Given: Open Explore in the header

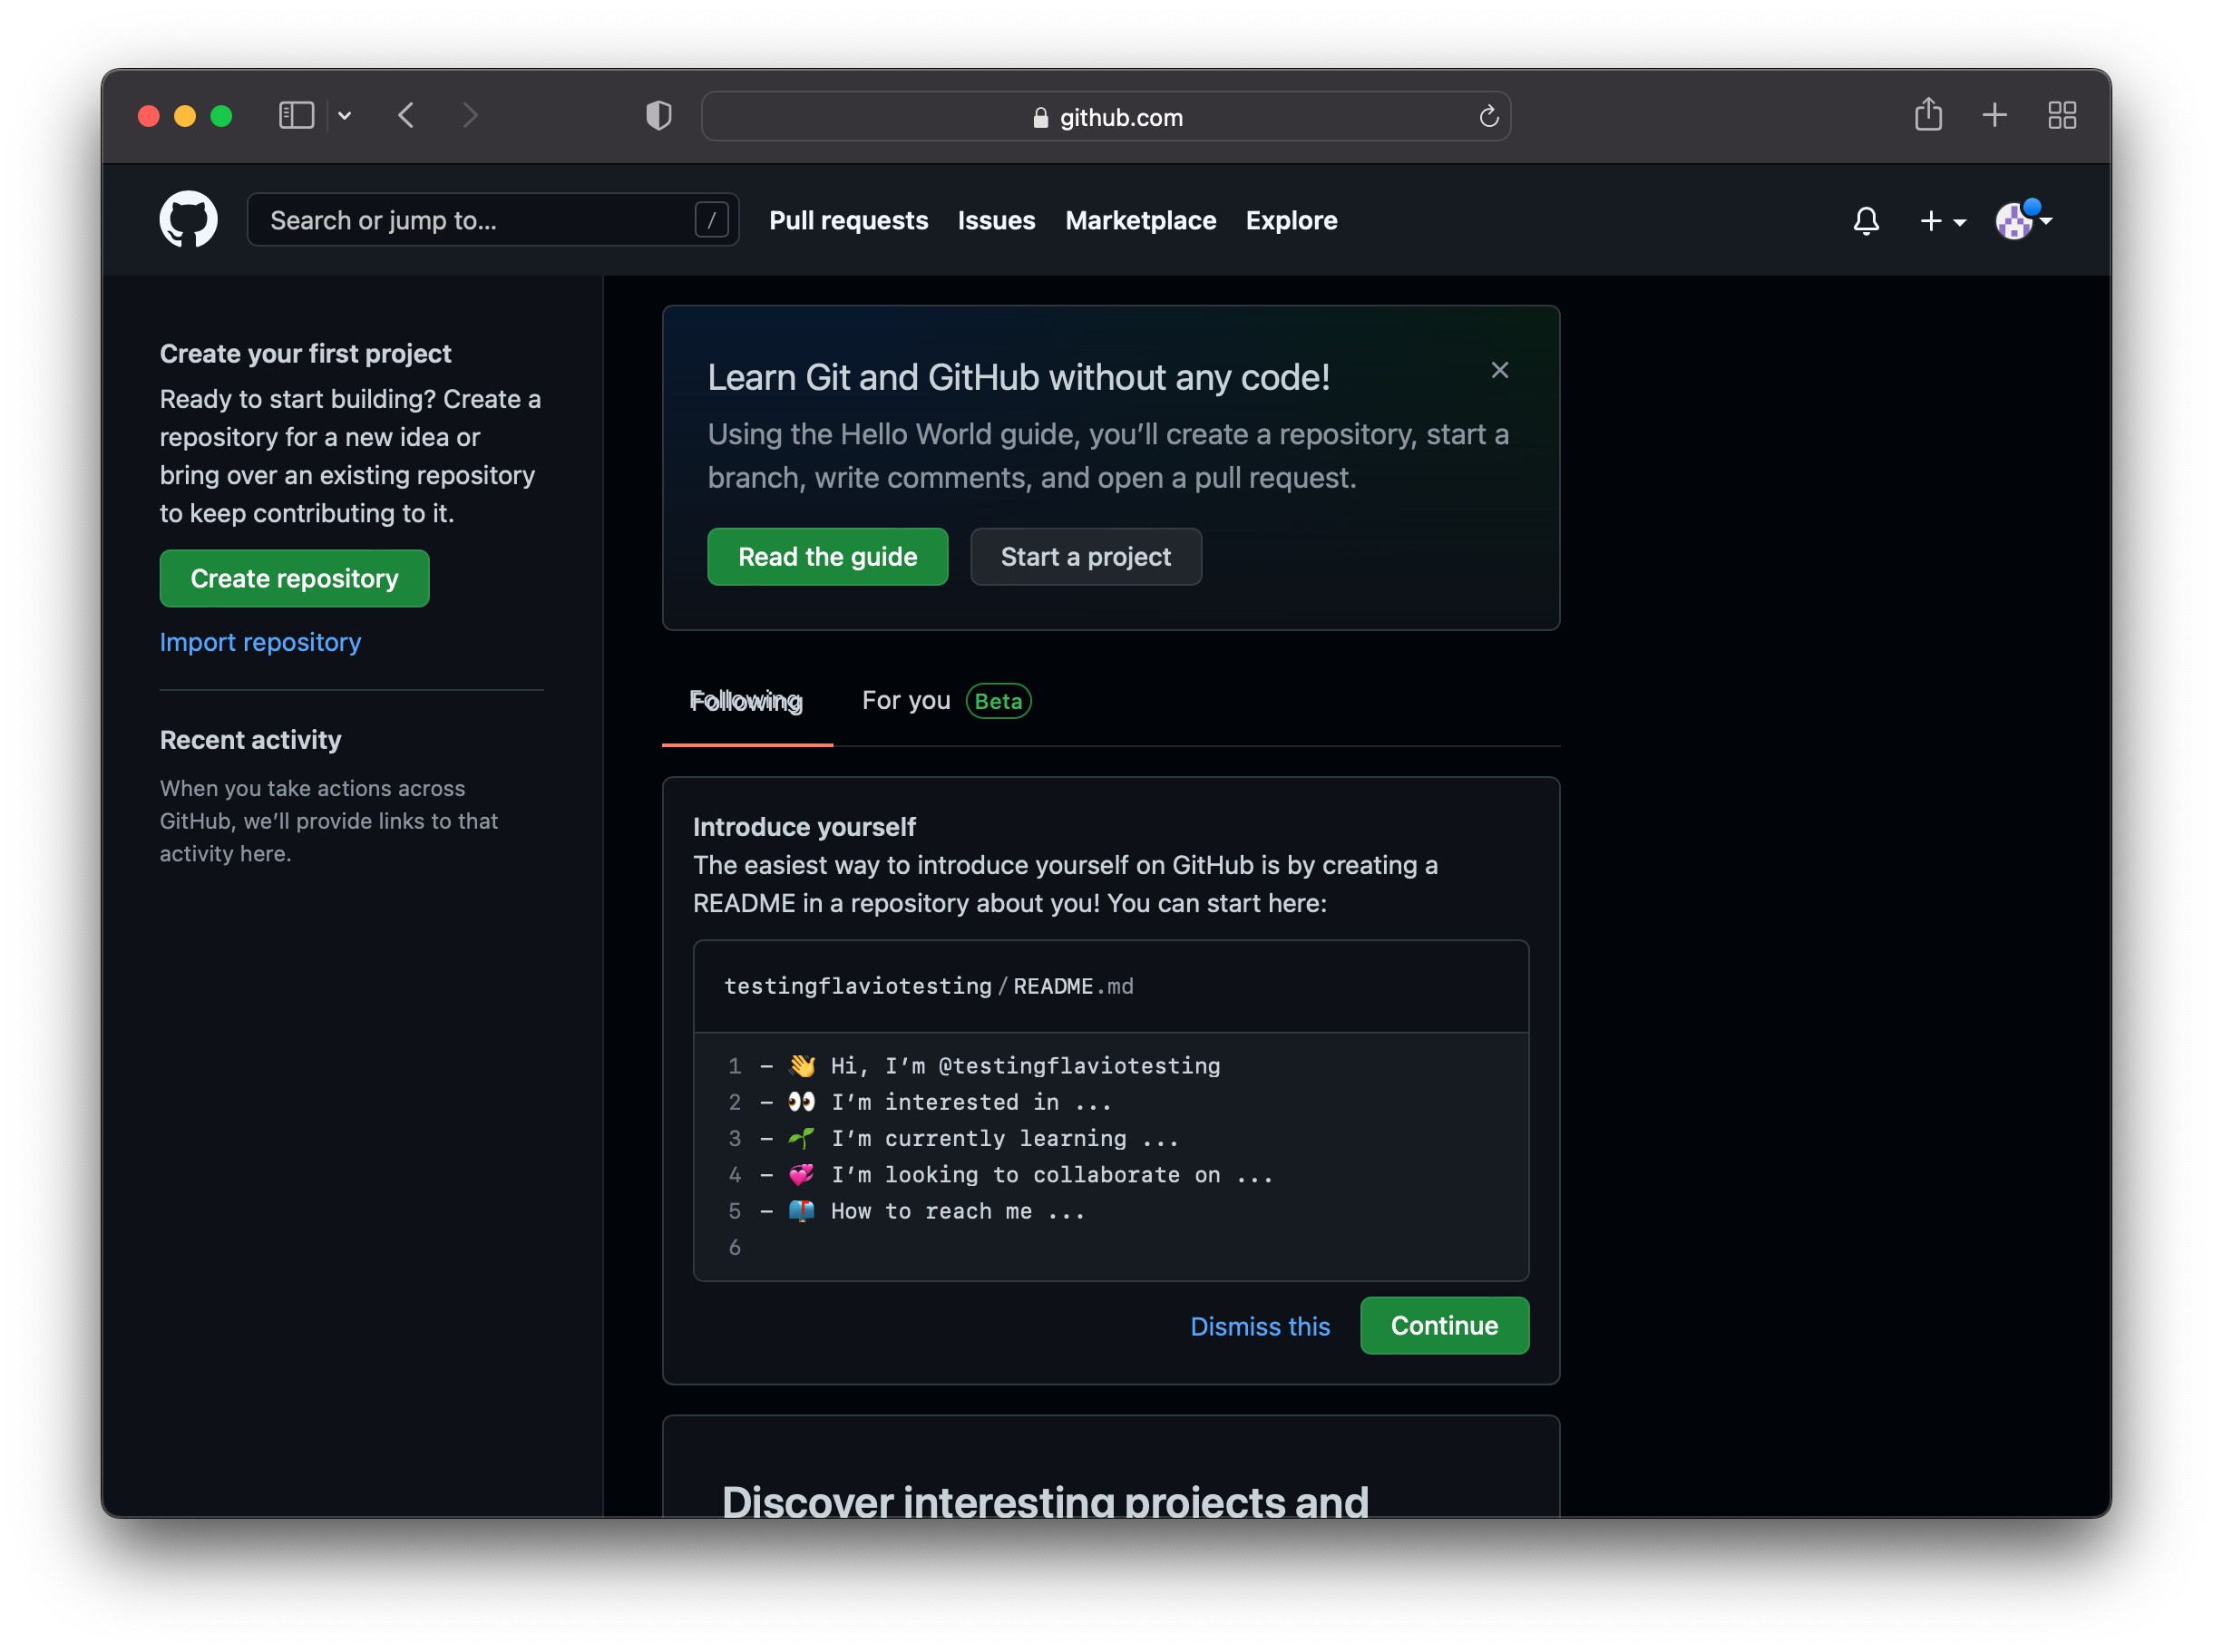Looking at the screenshot, I should [1291, 220].
